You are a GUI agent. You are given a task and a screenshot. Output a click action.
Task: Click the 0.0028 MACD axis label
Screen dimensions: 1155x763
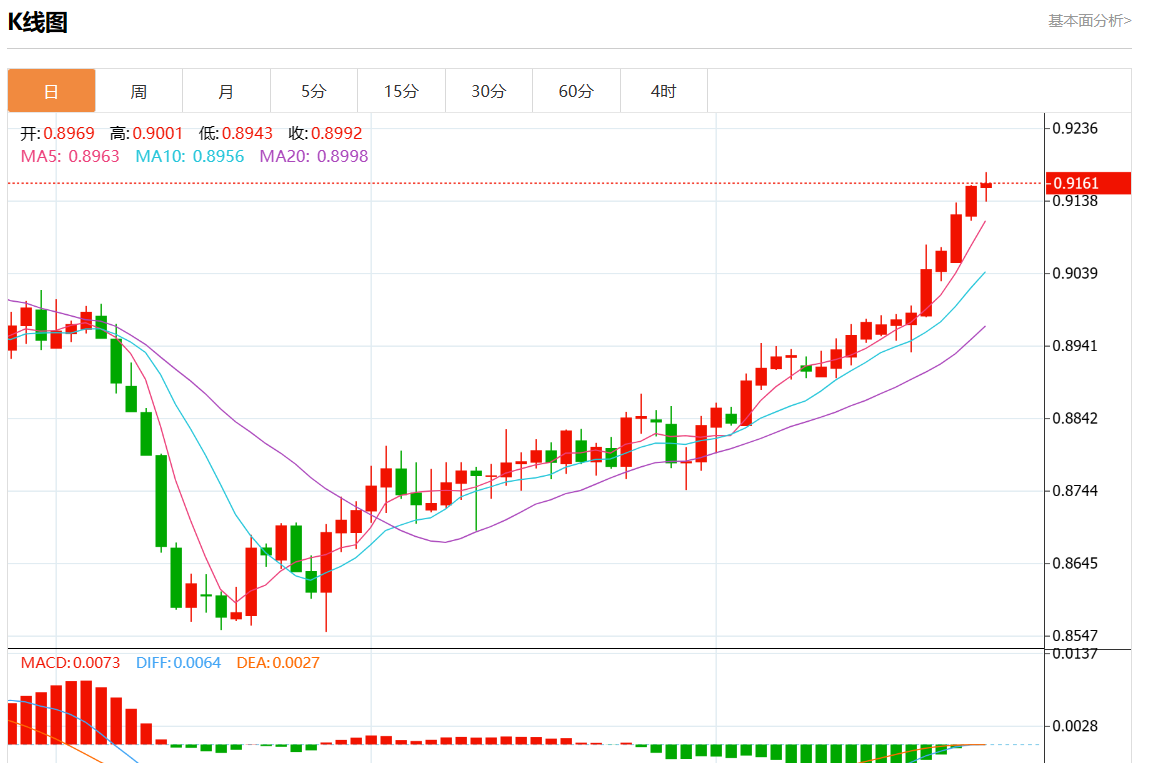[x=1075, y=726]
